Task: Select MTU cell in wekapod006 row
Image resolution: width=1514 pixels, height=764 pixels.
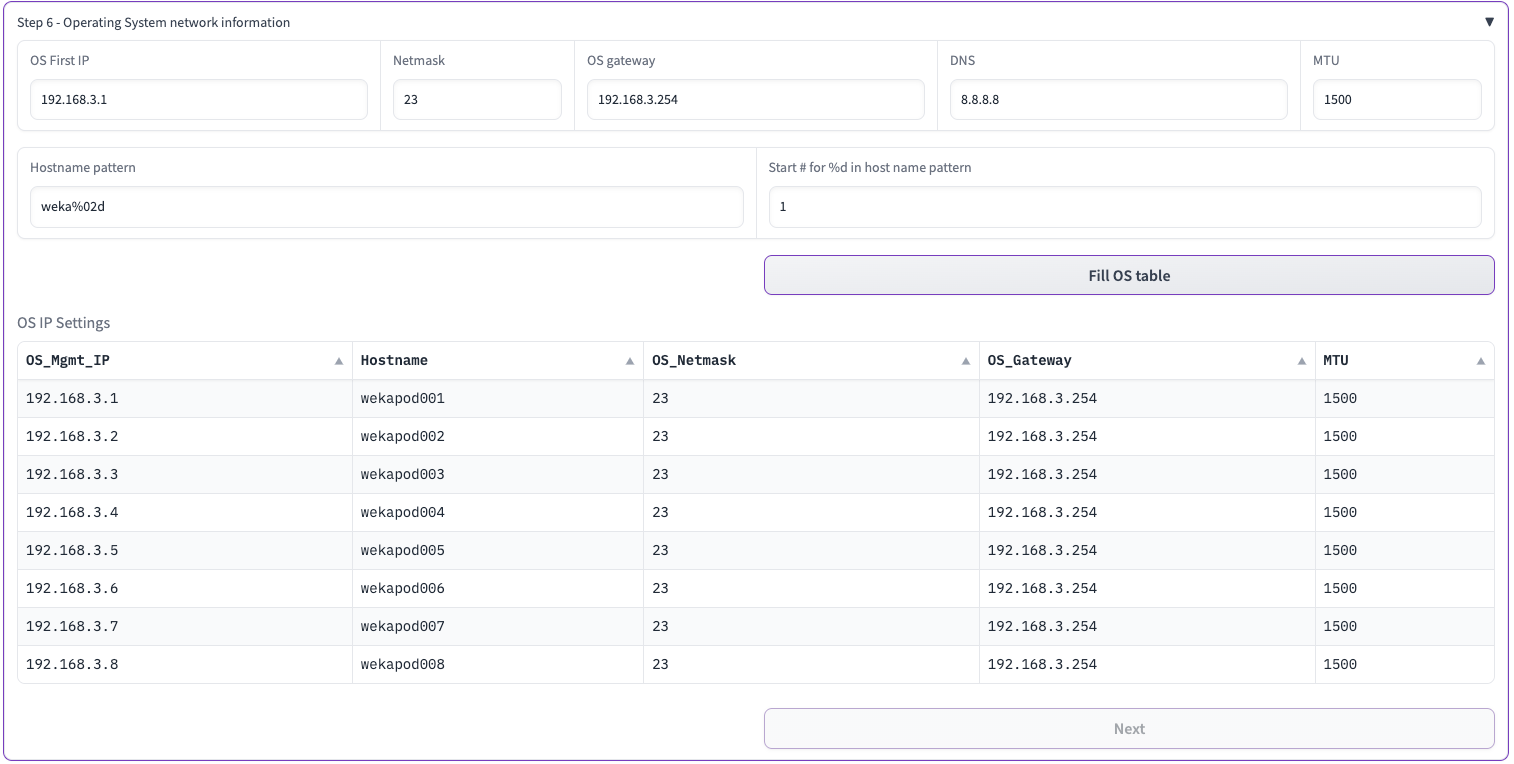Action: [1340, 589]
